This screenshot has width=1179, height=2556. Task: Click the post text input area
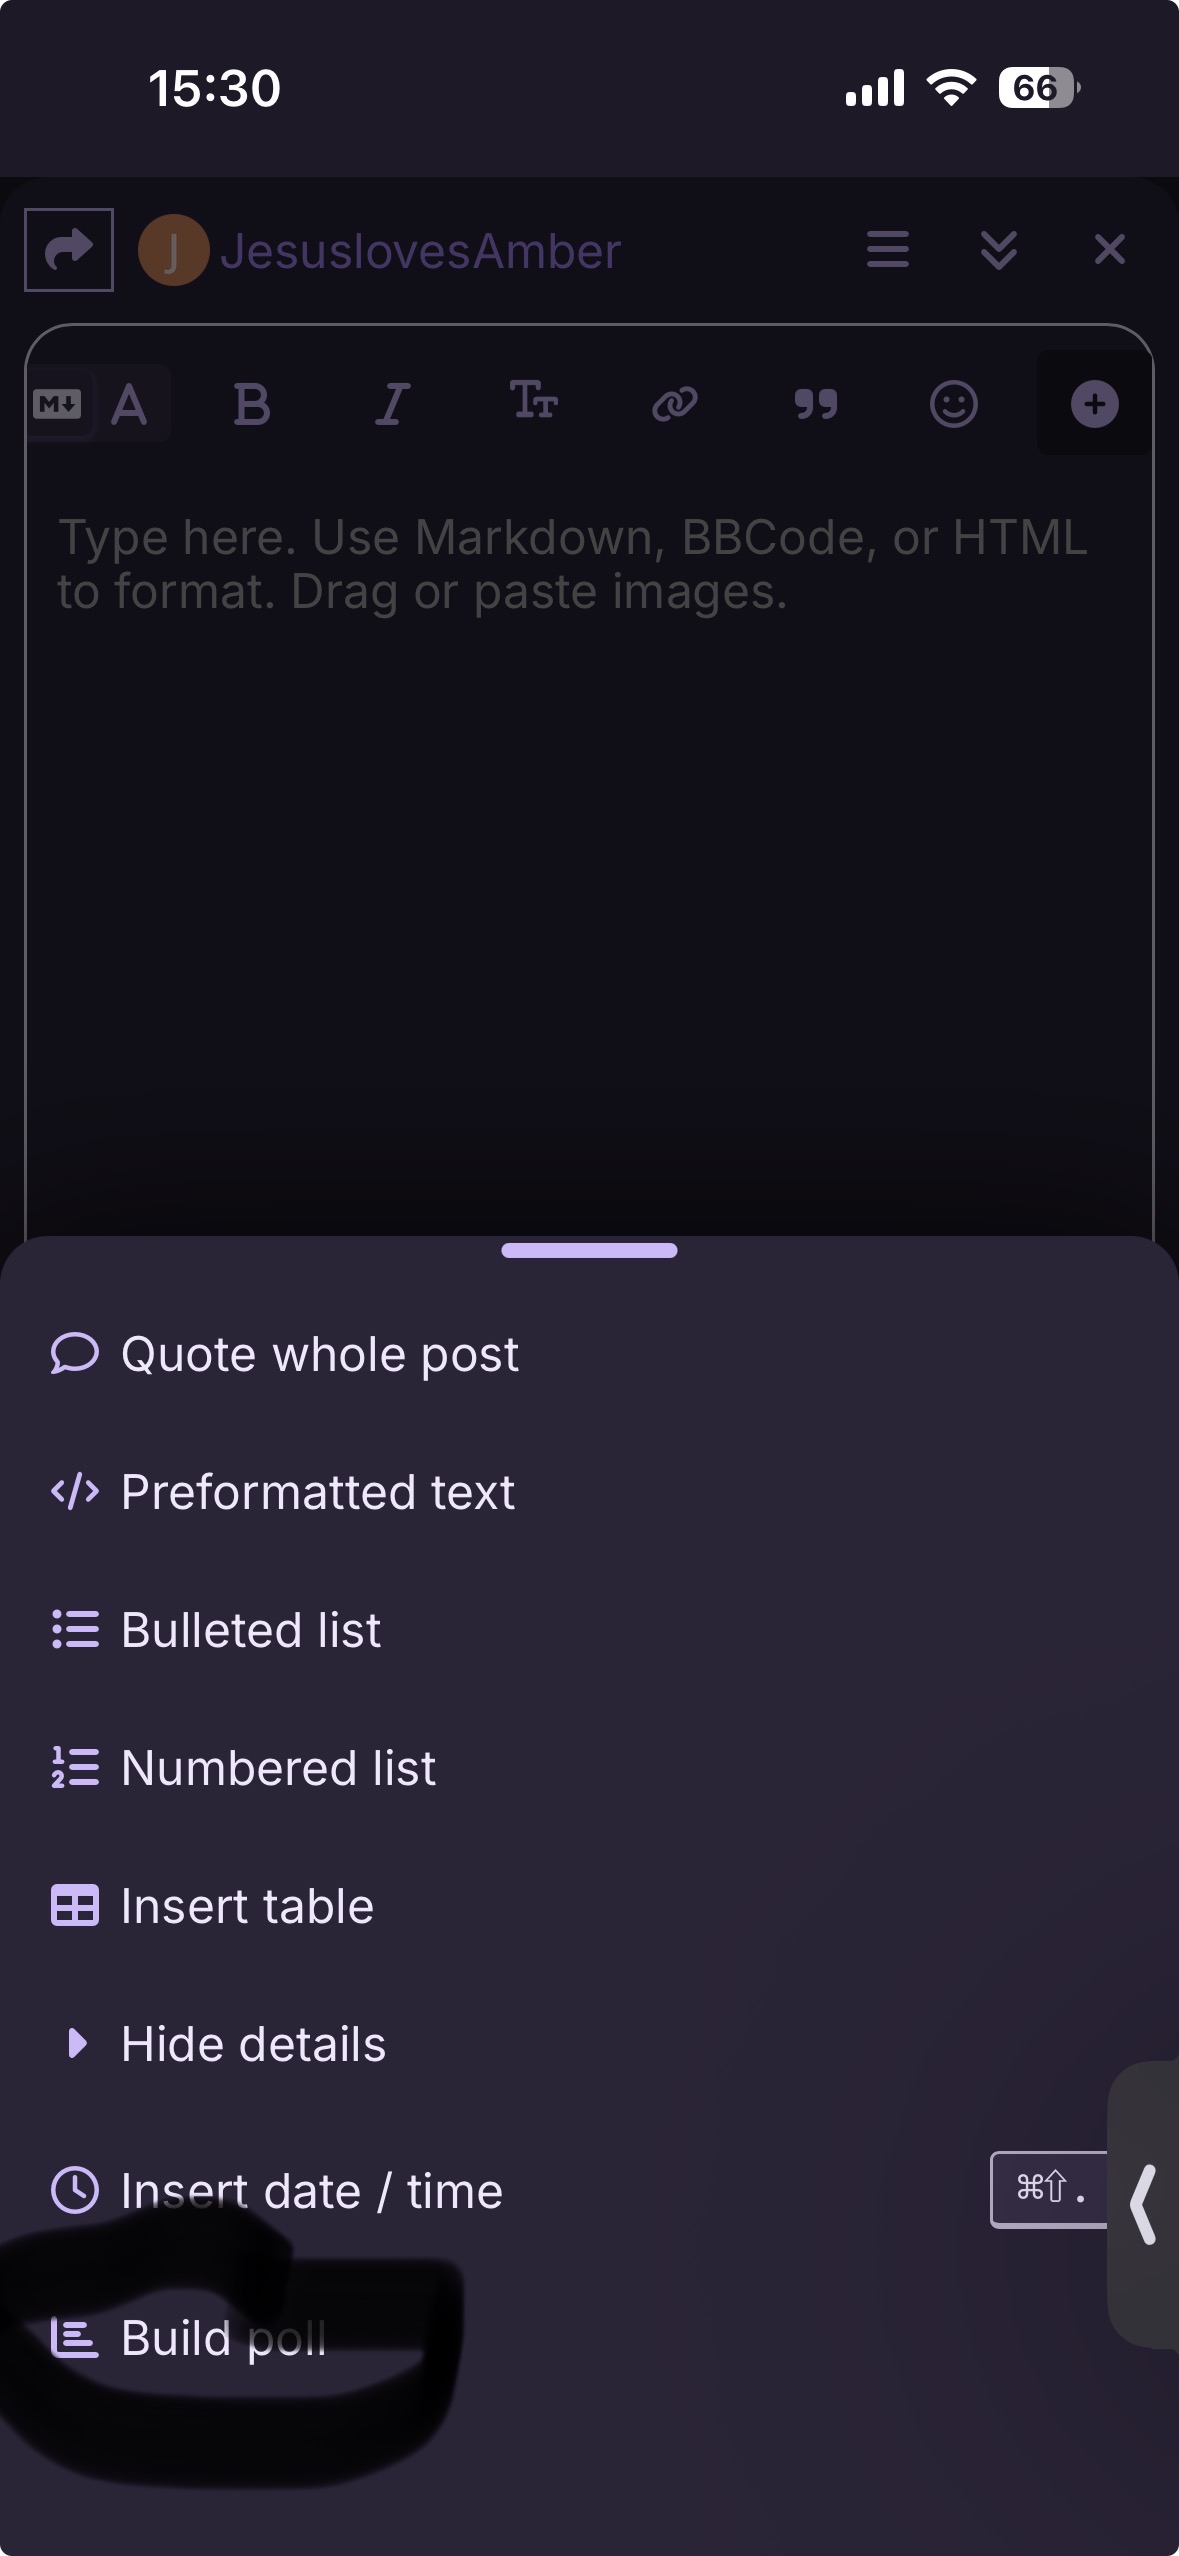point(589,800)
